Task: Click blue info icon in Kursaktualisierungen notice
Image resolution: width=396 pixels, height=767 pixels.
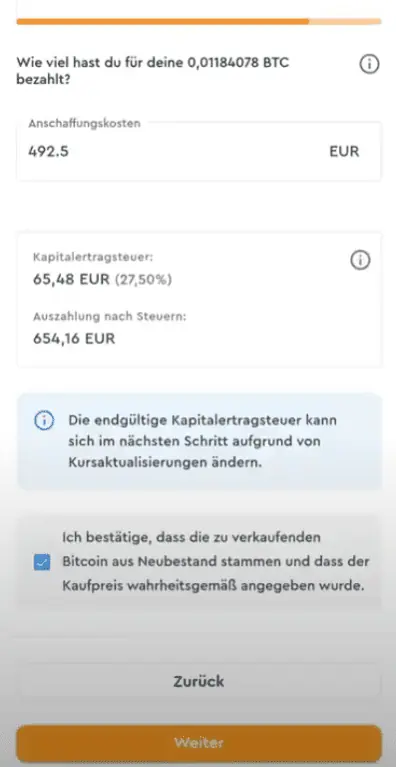Action: pyautogui.click(x=44, y=421)
